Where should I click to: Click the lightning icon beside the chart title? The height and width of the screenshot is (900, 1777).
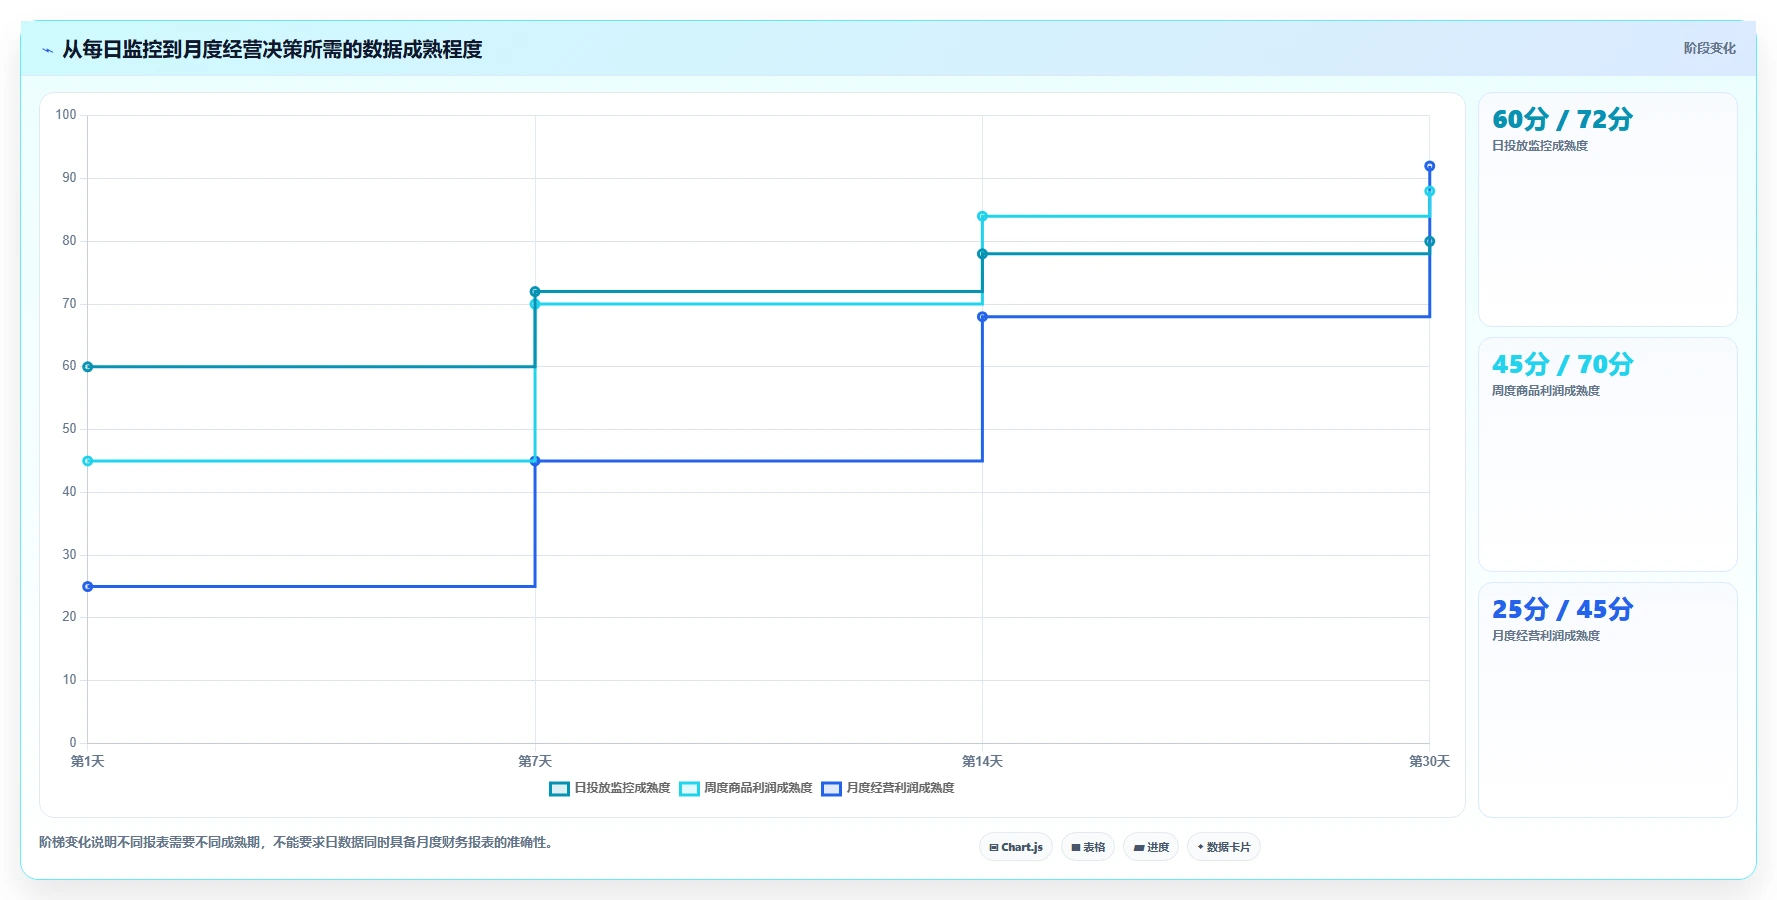(47, 50)
